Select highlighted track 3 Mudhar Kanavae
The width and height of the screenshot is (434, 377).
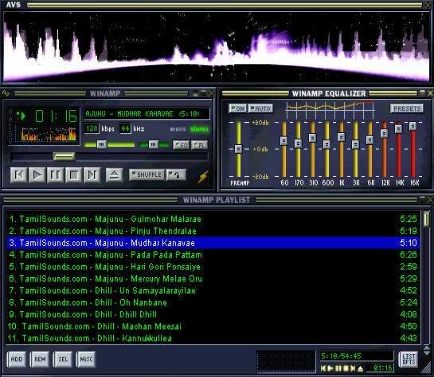pos(213,243)
